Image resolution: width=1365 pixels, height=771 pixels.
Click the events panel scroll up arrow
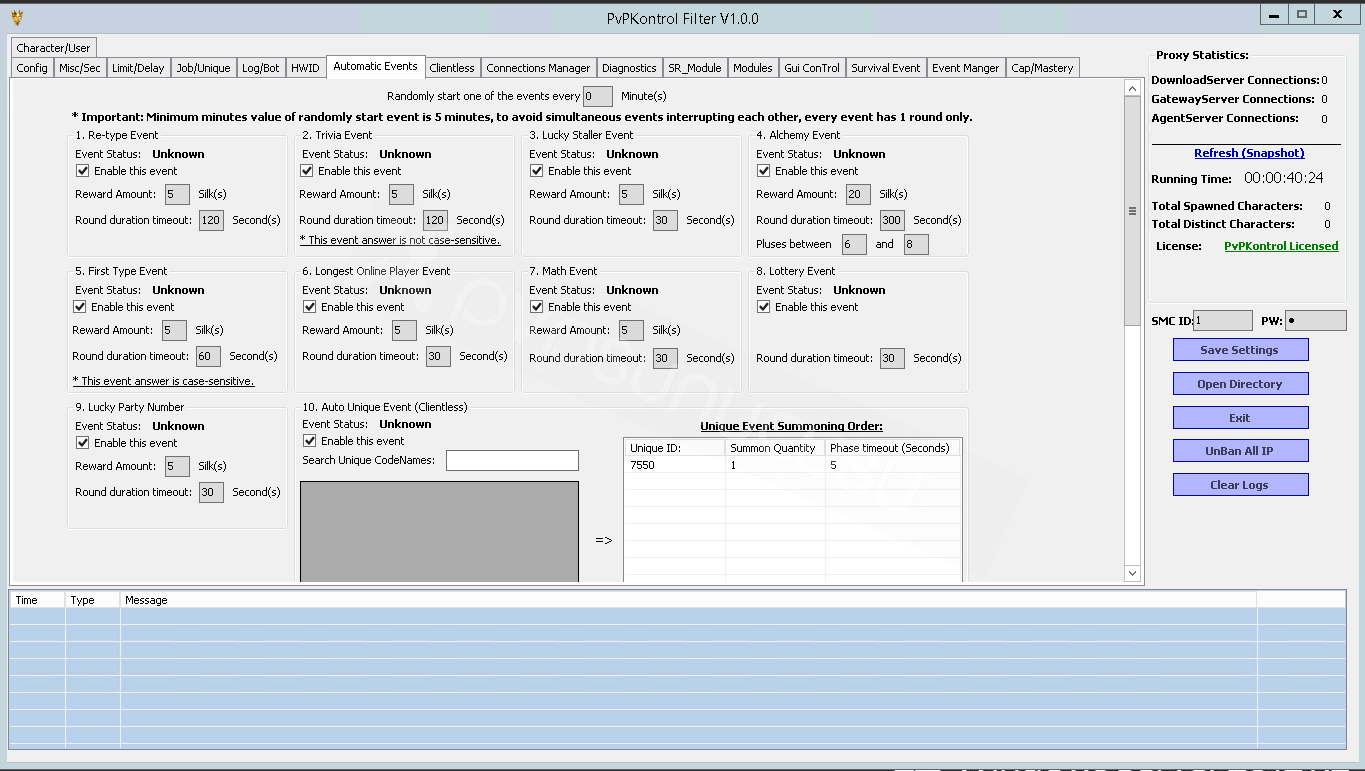point(1133,89)
